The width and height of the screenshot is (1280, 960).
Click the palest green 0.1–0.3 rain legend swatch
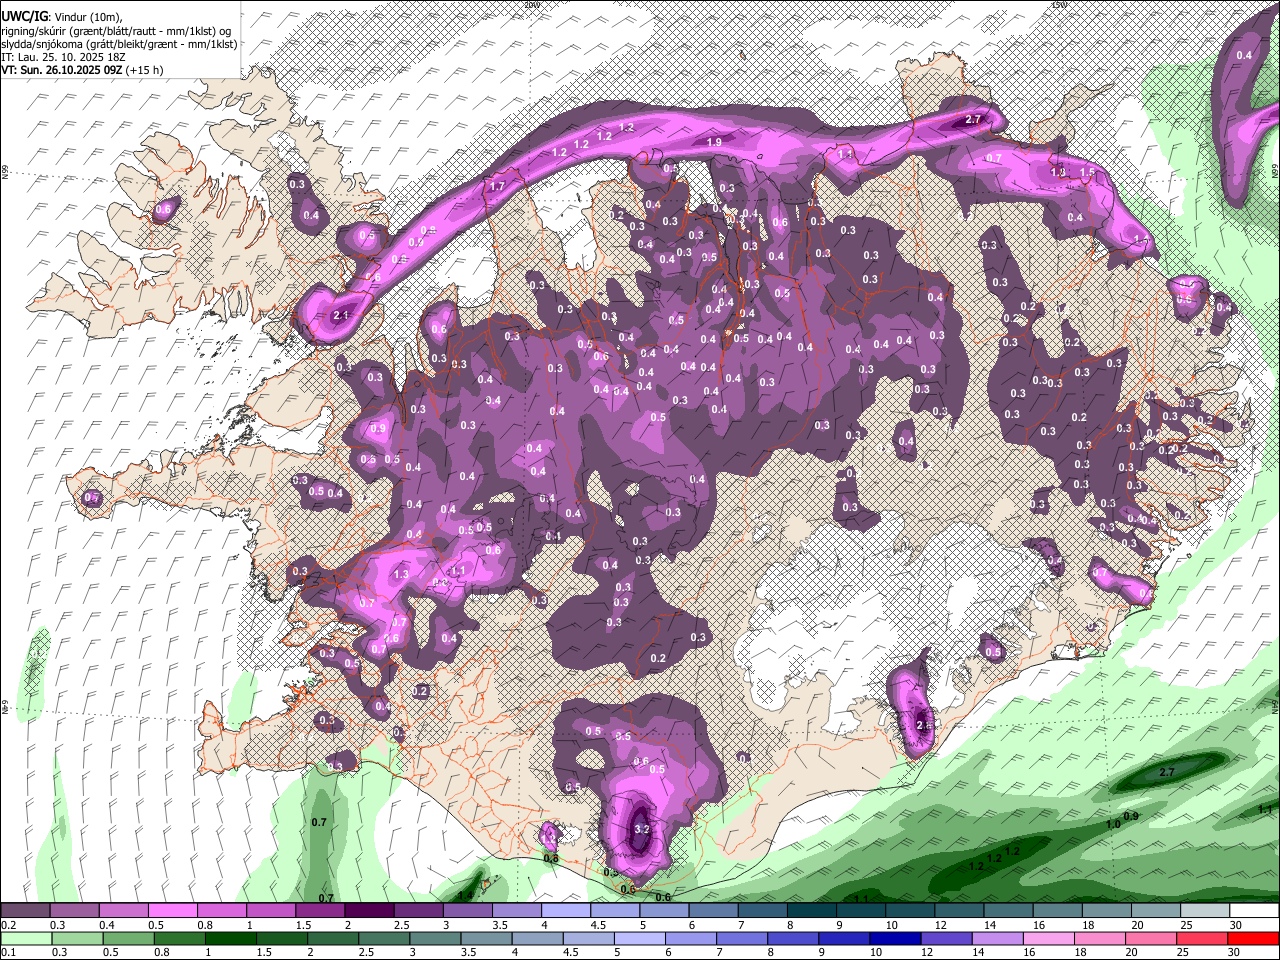point(25,938)
